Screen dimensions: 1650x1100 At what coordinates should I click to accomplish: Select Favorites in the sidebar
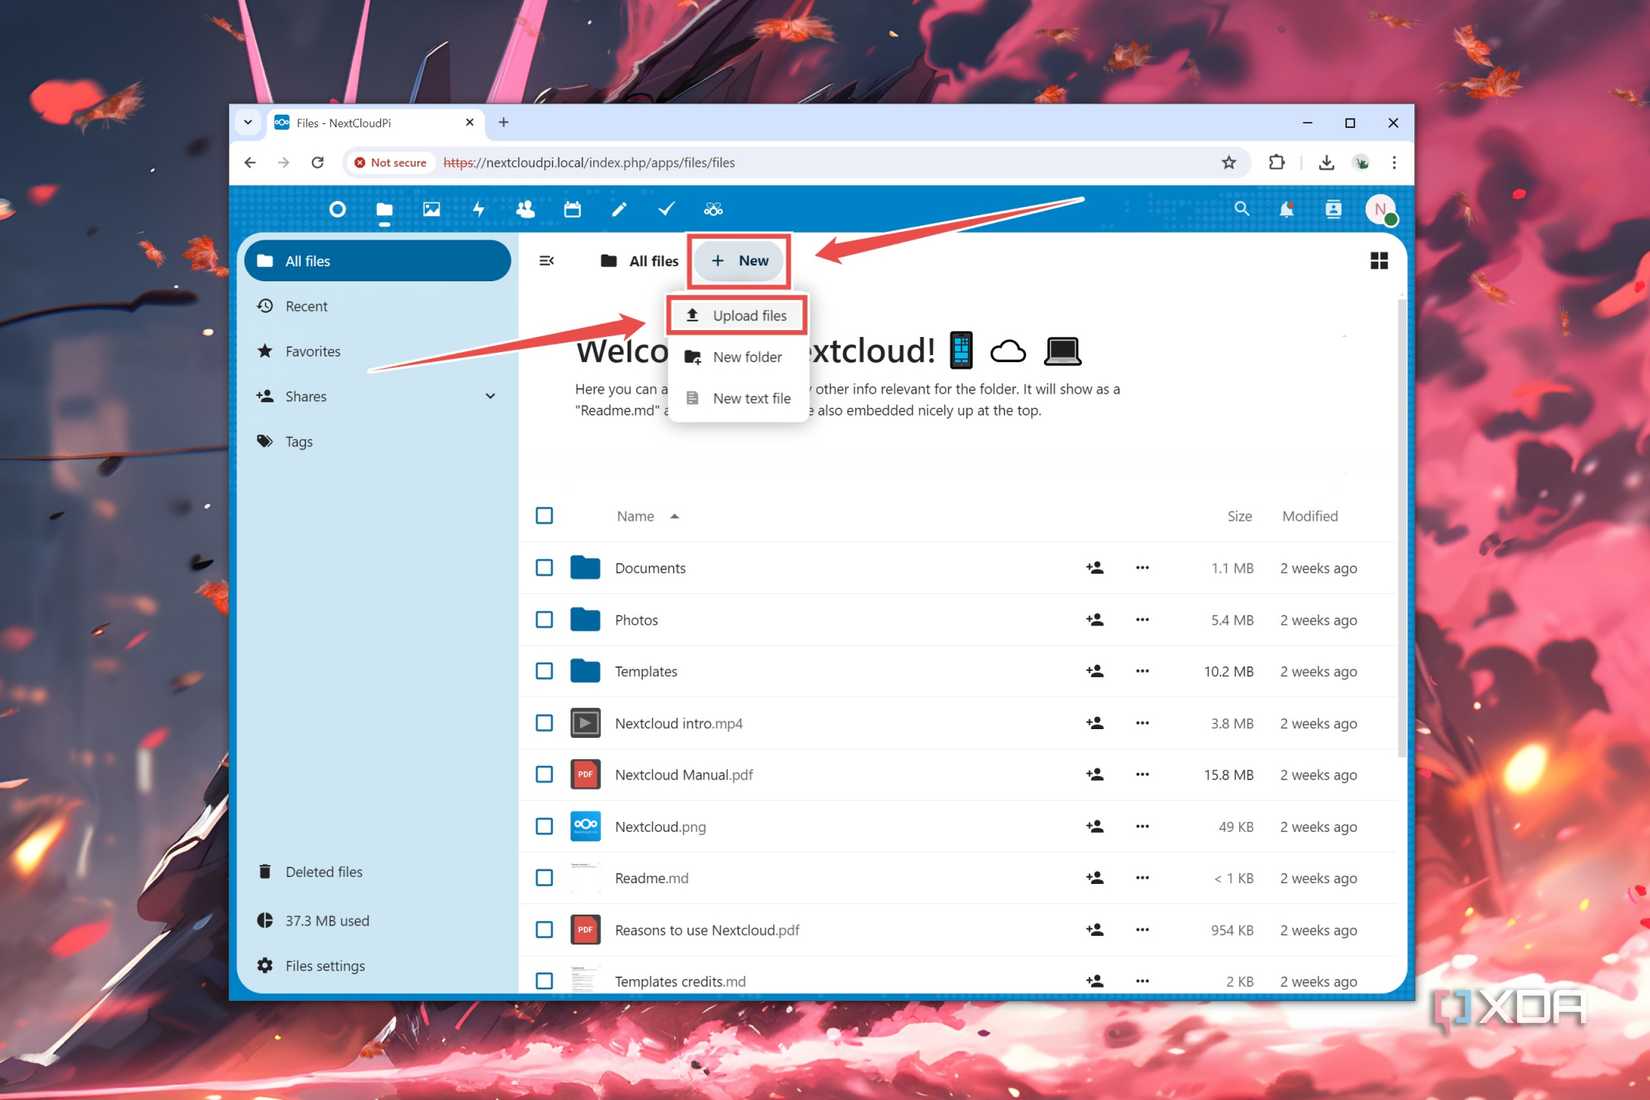click(x=377, y=351)
